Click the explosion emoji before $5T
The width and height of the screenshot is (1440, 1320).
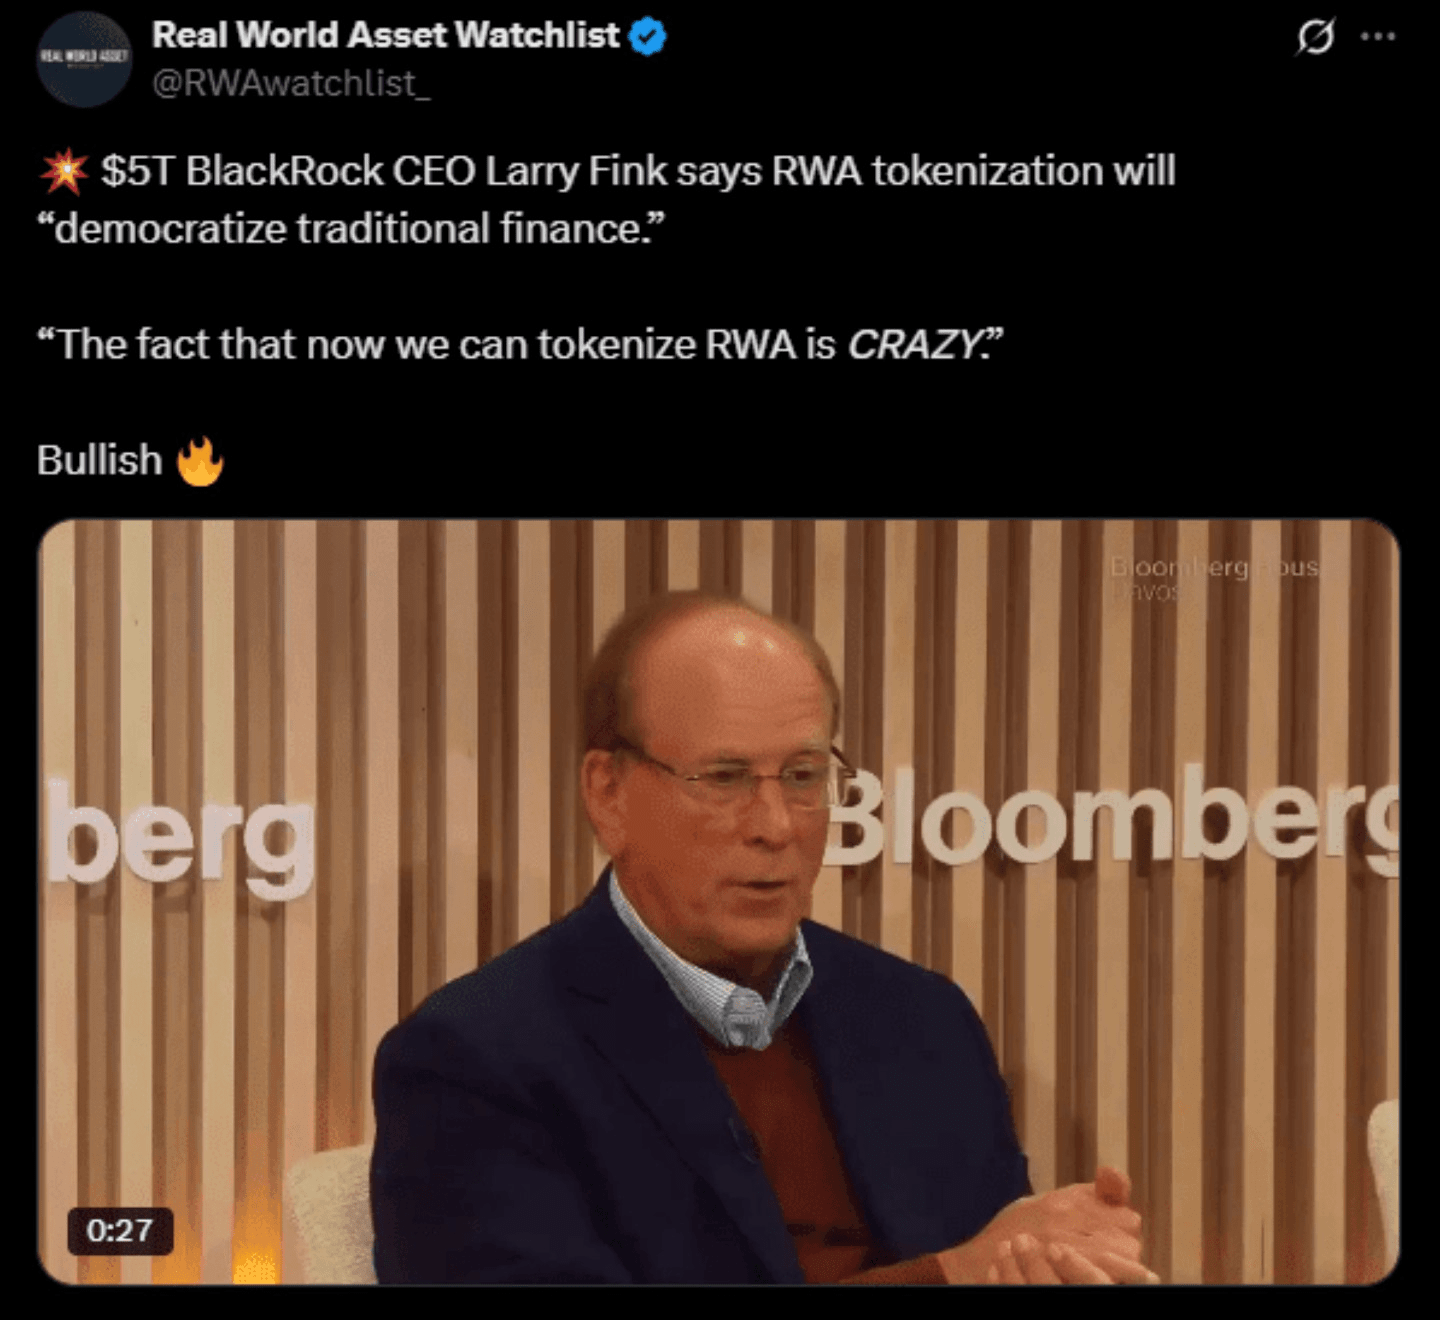pyautogui.click(x=64, y=171)
